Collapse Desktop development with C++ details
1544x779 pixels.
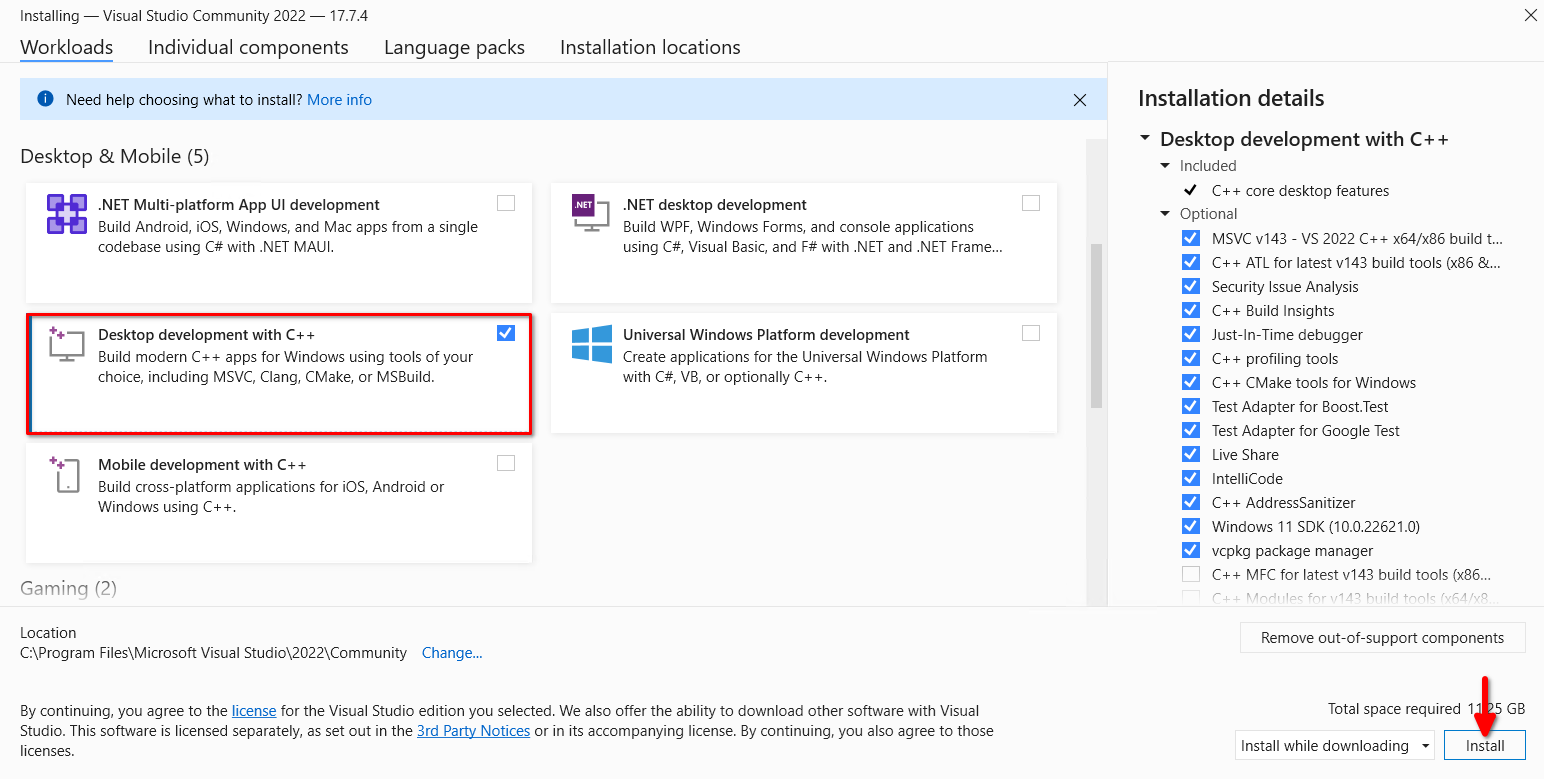(1144, 139)
